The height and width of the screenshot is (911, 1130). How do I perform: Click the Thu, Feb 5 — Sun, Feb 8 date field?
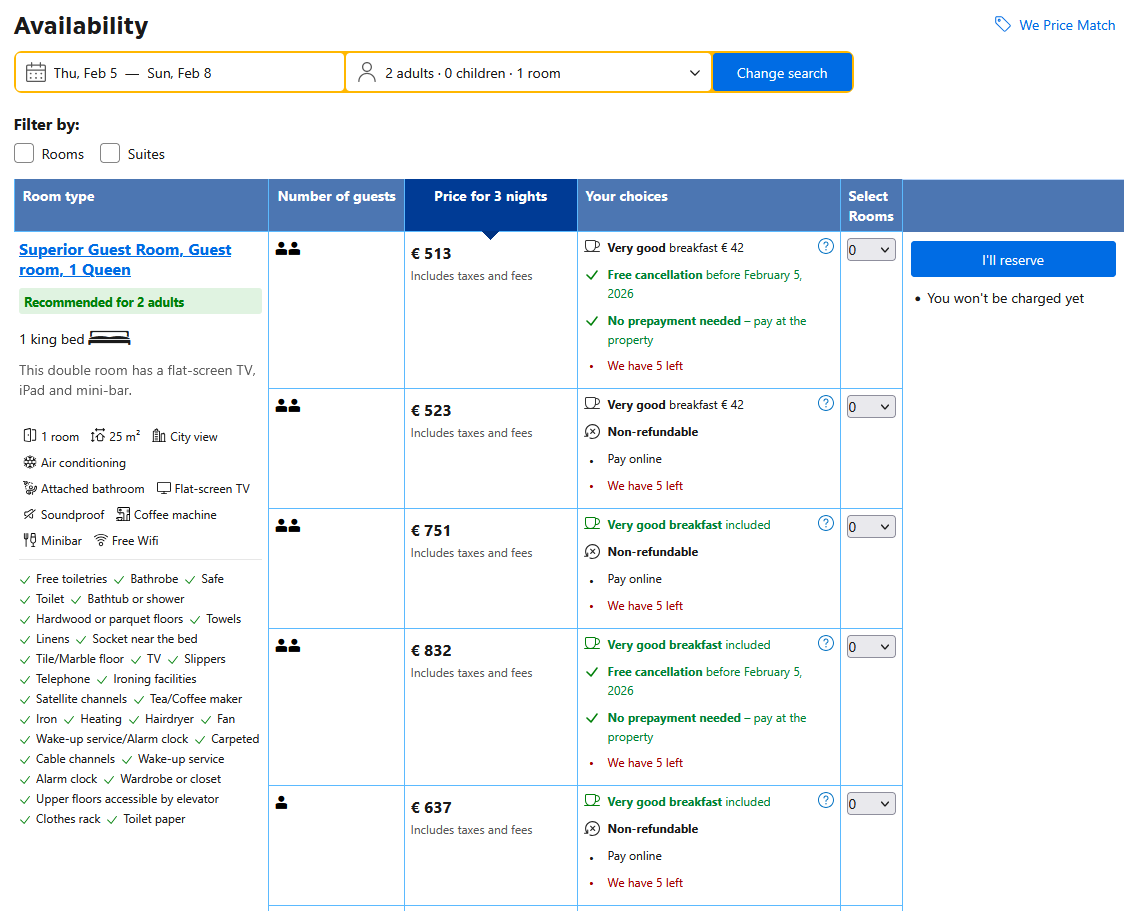click(x=180, y=73)
